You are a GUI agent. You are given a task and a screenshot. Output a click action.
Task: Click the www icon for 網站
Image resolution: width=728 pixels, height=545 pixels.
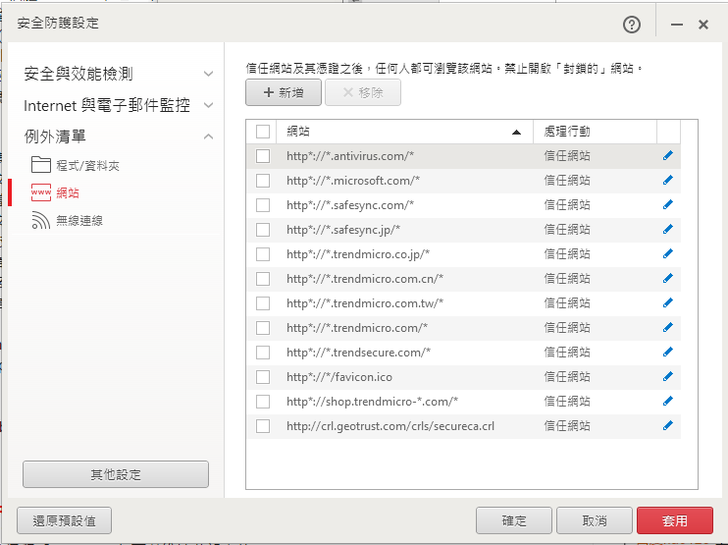[x=41, y=192]
